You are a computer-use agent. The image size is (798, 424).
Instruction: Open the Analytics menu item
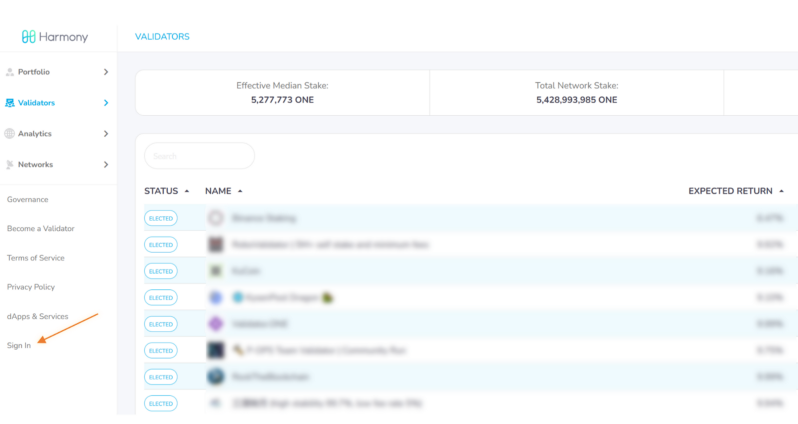point(35,134)
